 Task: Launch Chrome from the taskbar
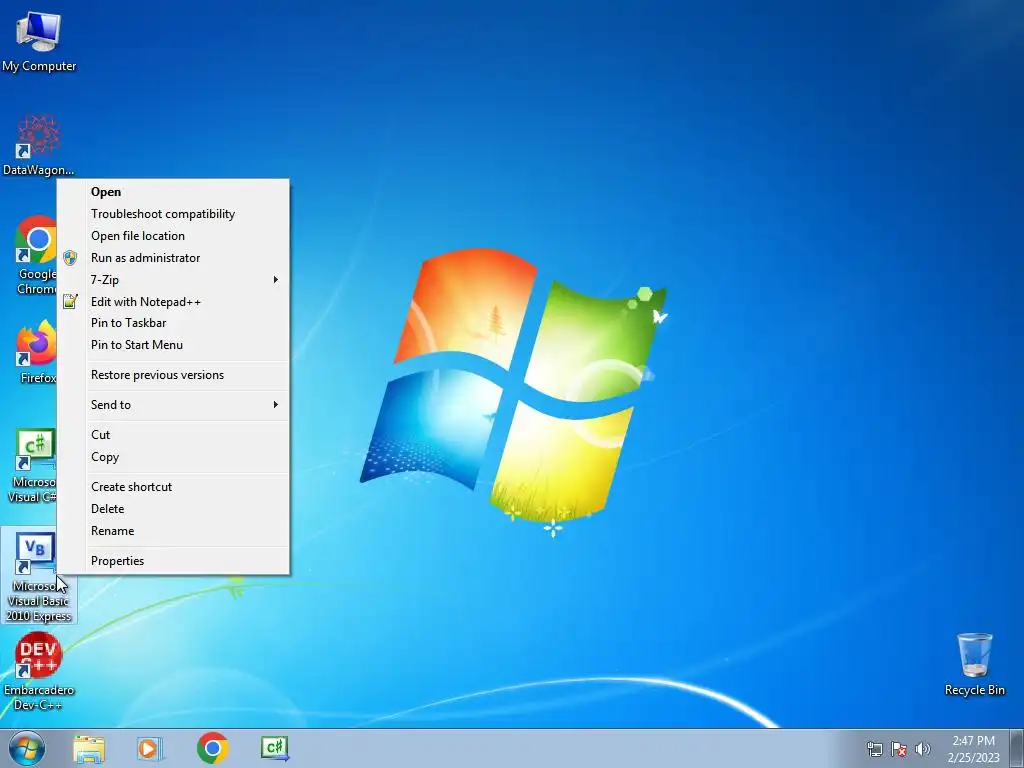pos(212,748)
